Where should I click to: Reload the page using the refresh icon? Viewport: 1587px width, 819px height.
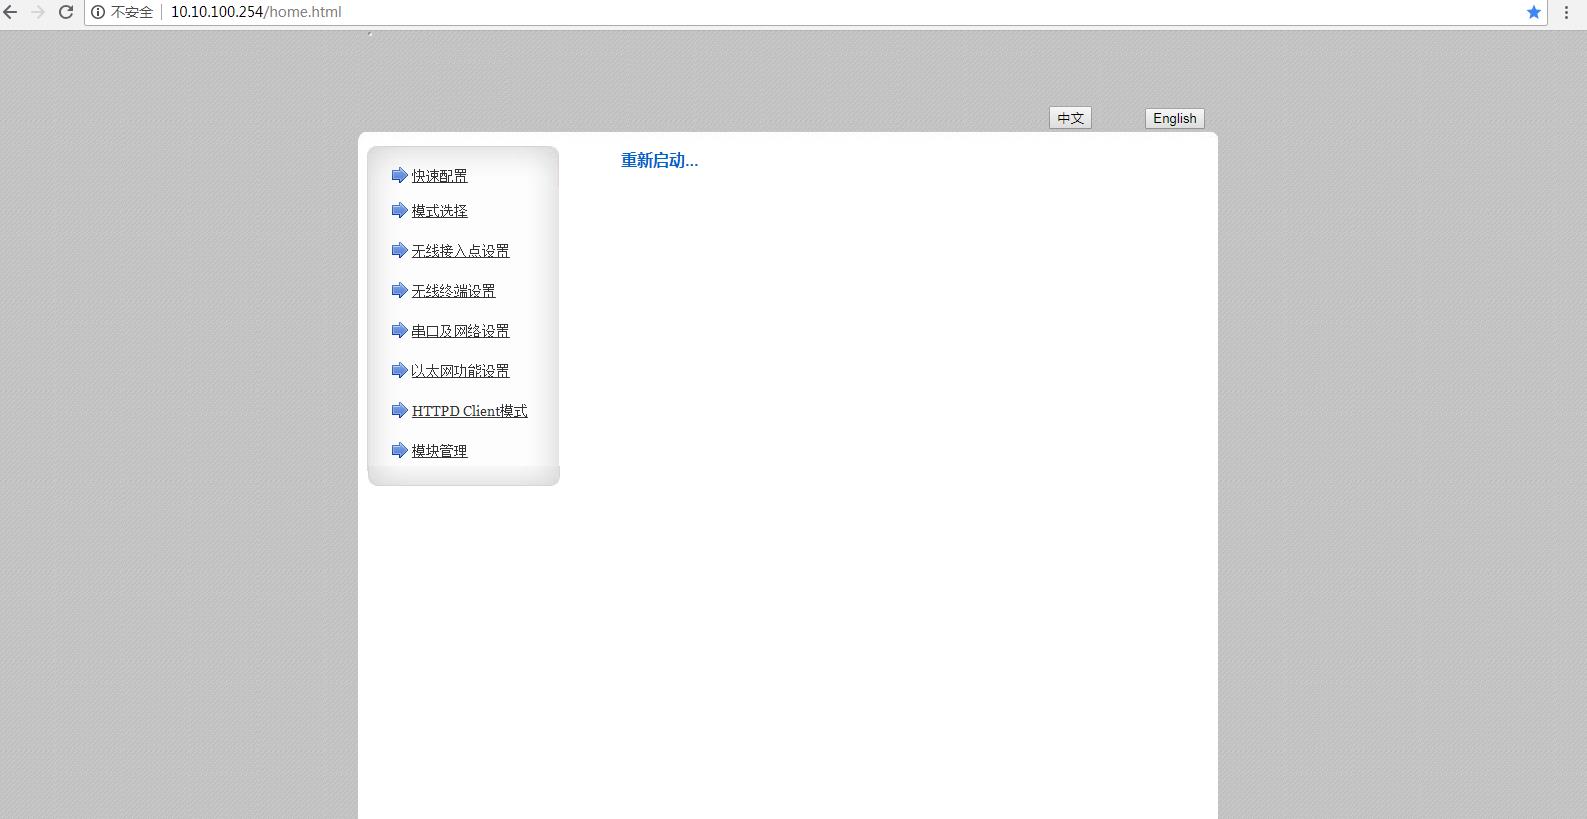pyautogui.click(x=66, y=12)
